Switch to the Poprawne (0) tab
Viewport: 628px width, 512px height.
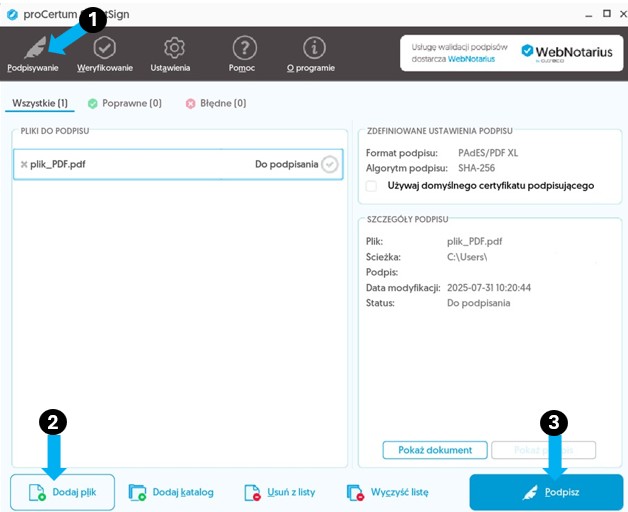pos(125,103)
